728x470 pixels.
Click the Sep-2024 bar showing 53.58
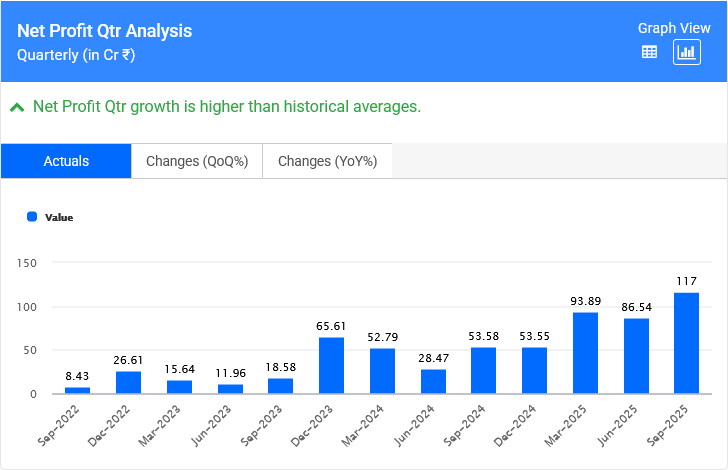pyautogui.click(x=484, y=370)
